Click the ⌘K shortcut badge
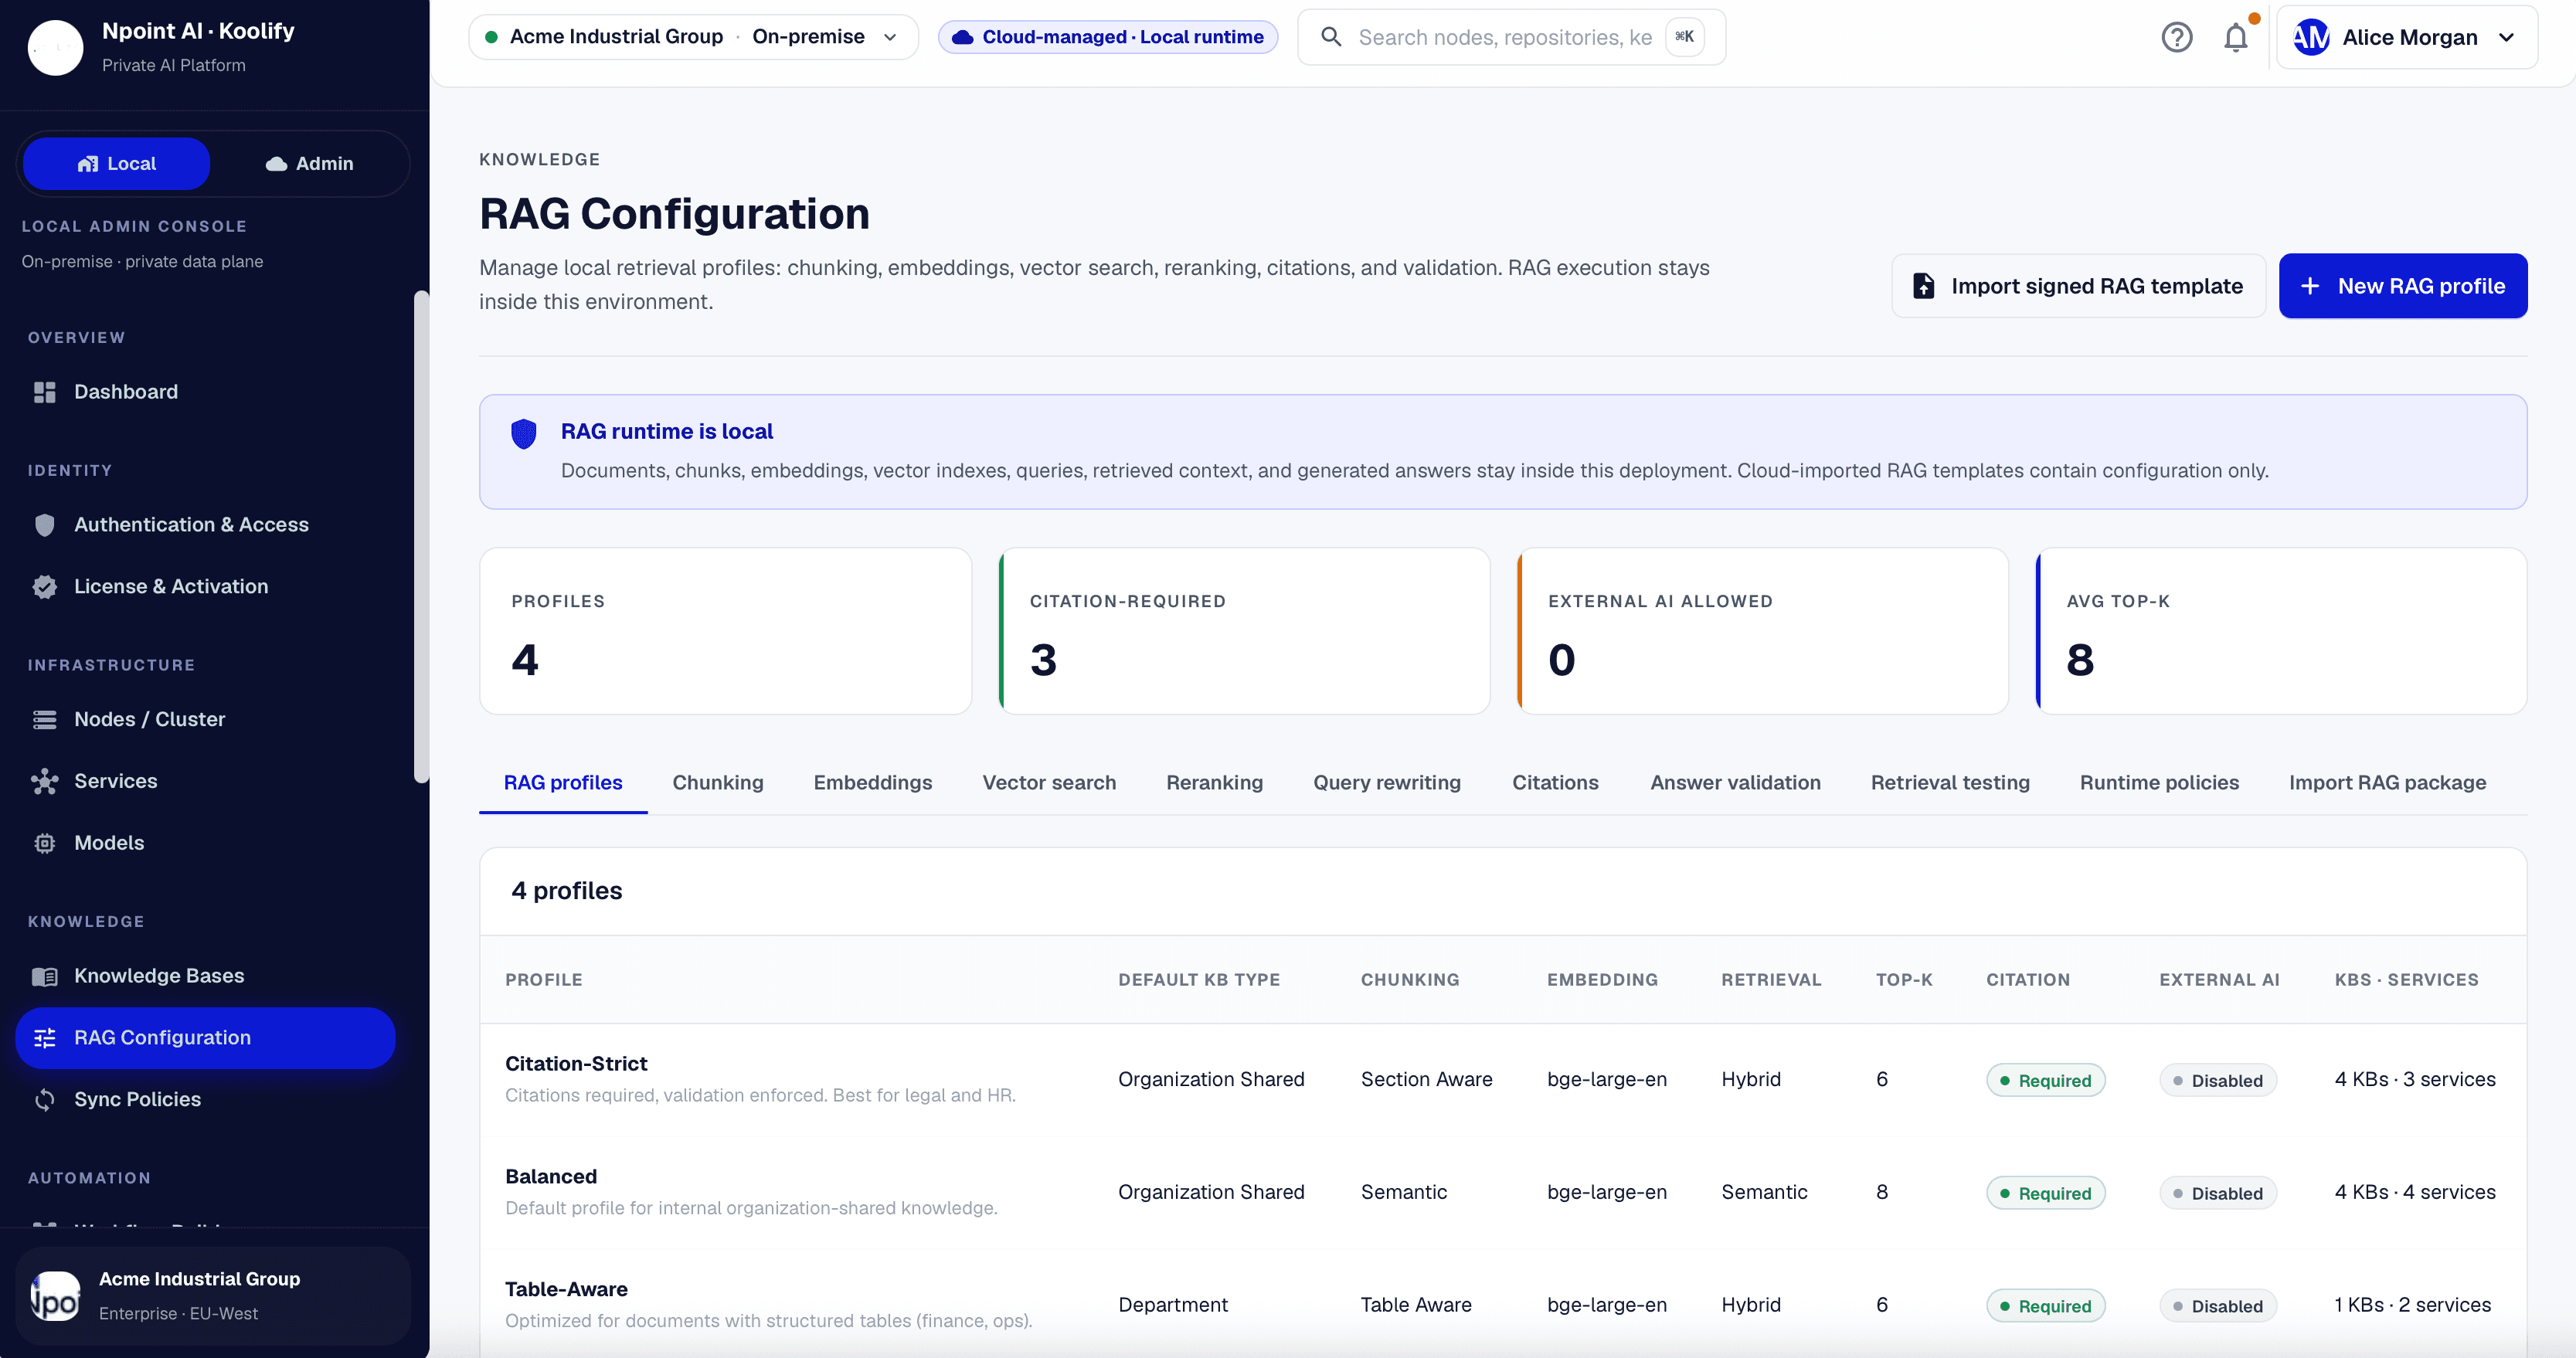 tap(1684, 37)
